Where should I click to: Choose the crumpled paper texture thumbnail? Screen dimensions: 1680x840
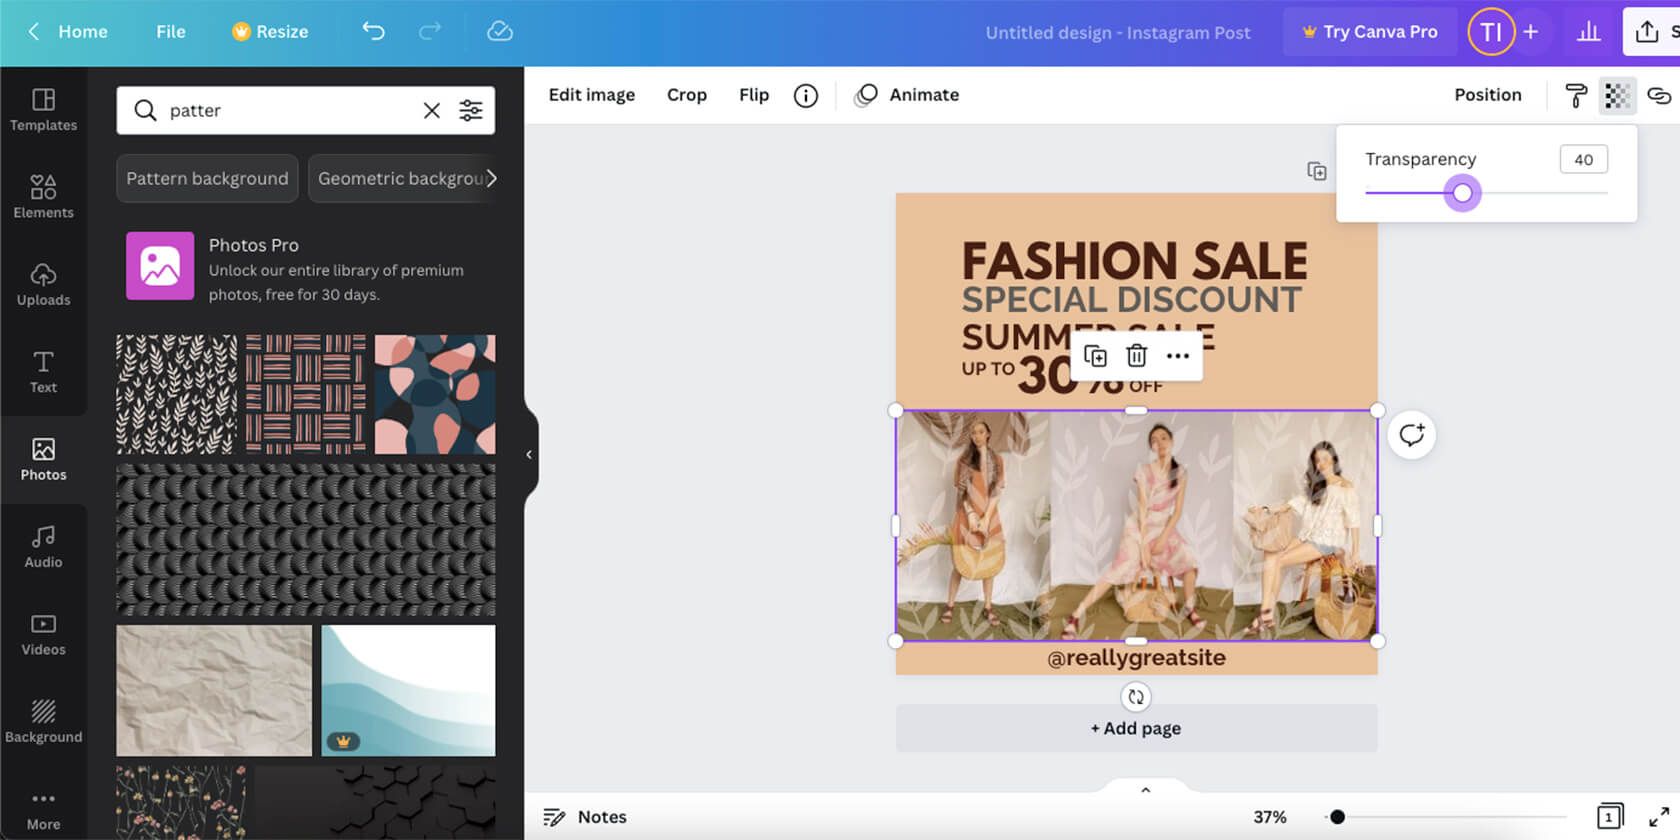point(214,690)
